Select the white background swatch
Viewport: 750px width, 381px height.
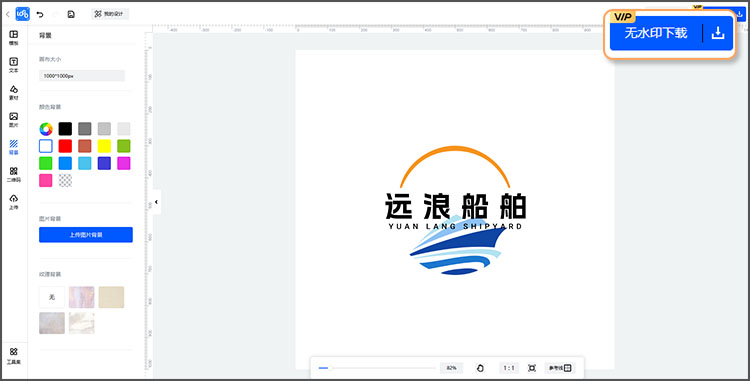[46, 146]
